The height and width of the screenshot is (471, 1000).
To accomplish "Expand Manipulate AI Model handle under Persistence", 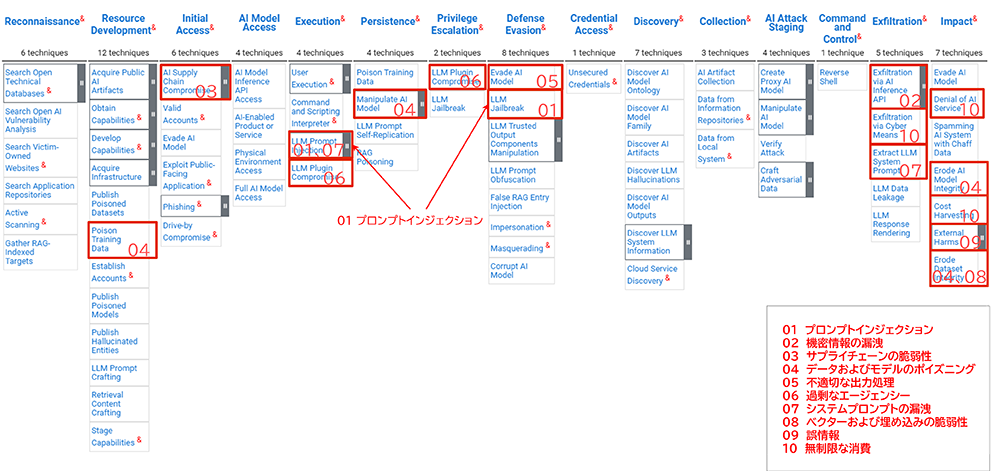I will (422, 104).
